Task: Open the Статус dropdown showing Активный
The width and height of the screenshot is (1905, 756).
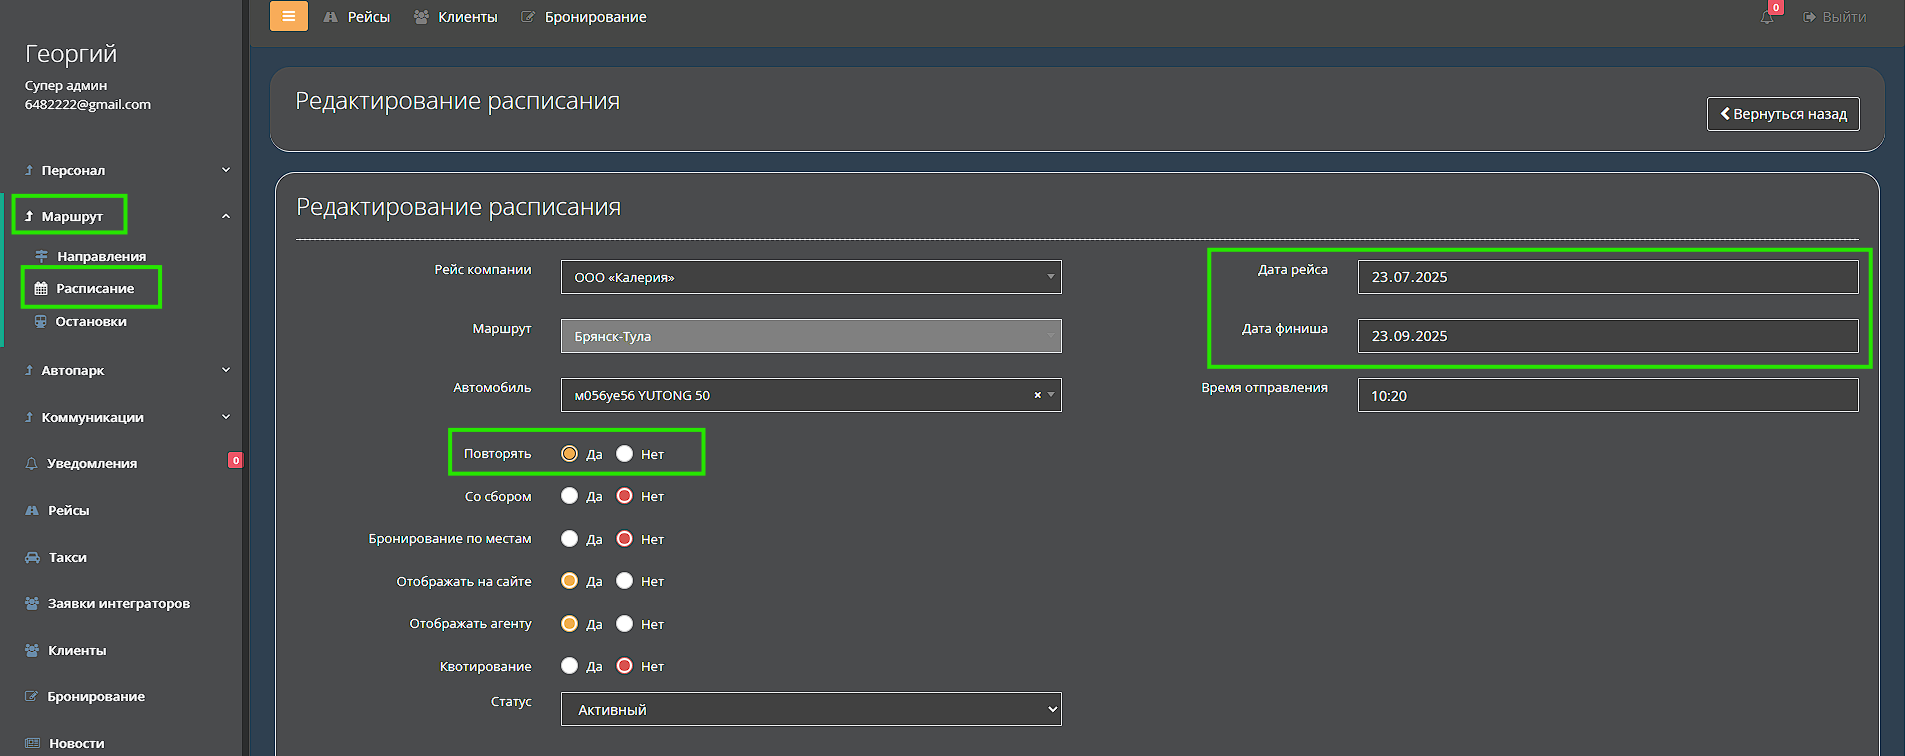Action: (x=810, y=709)
